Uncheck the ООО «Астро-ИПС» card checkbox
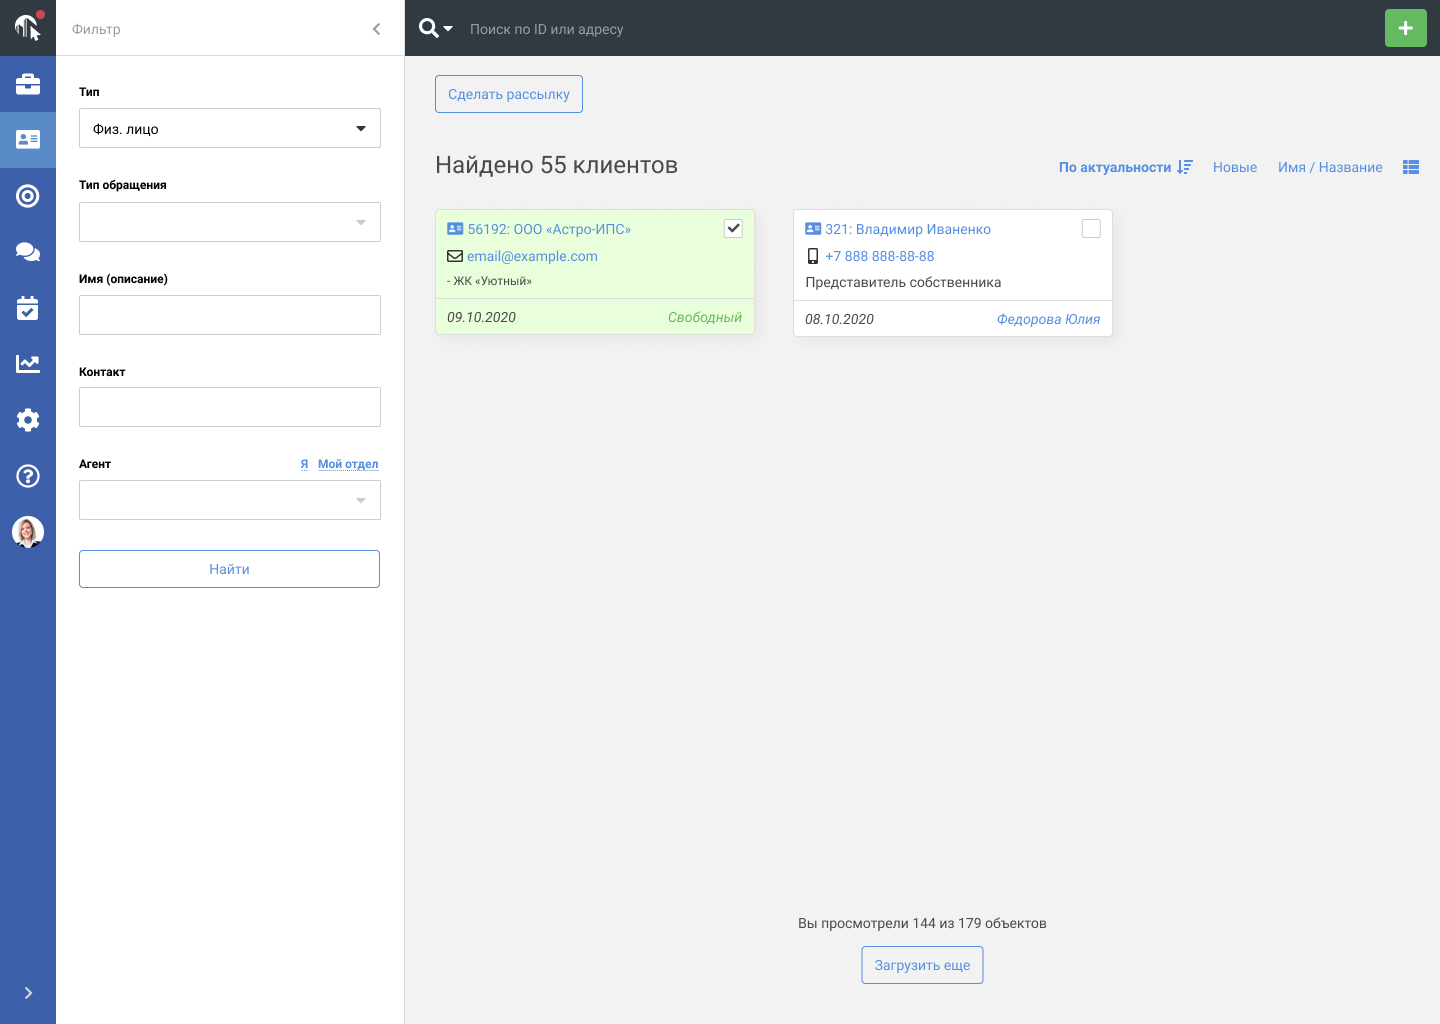Image resolution: width=1440 pixels, height=1024 pixels. point(733,228)
